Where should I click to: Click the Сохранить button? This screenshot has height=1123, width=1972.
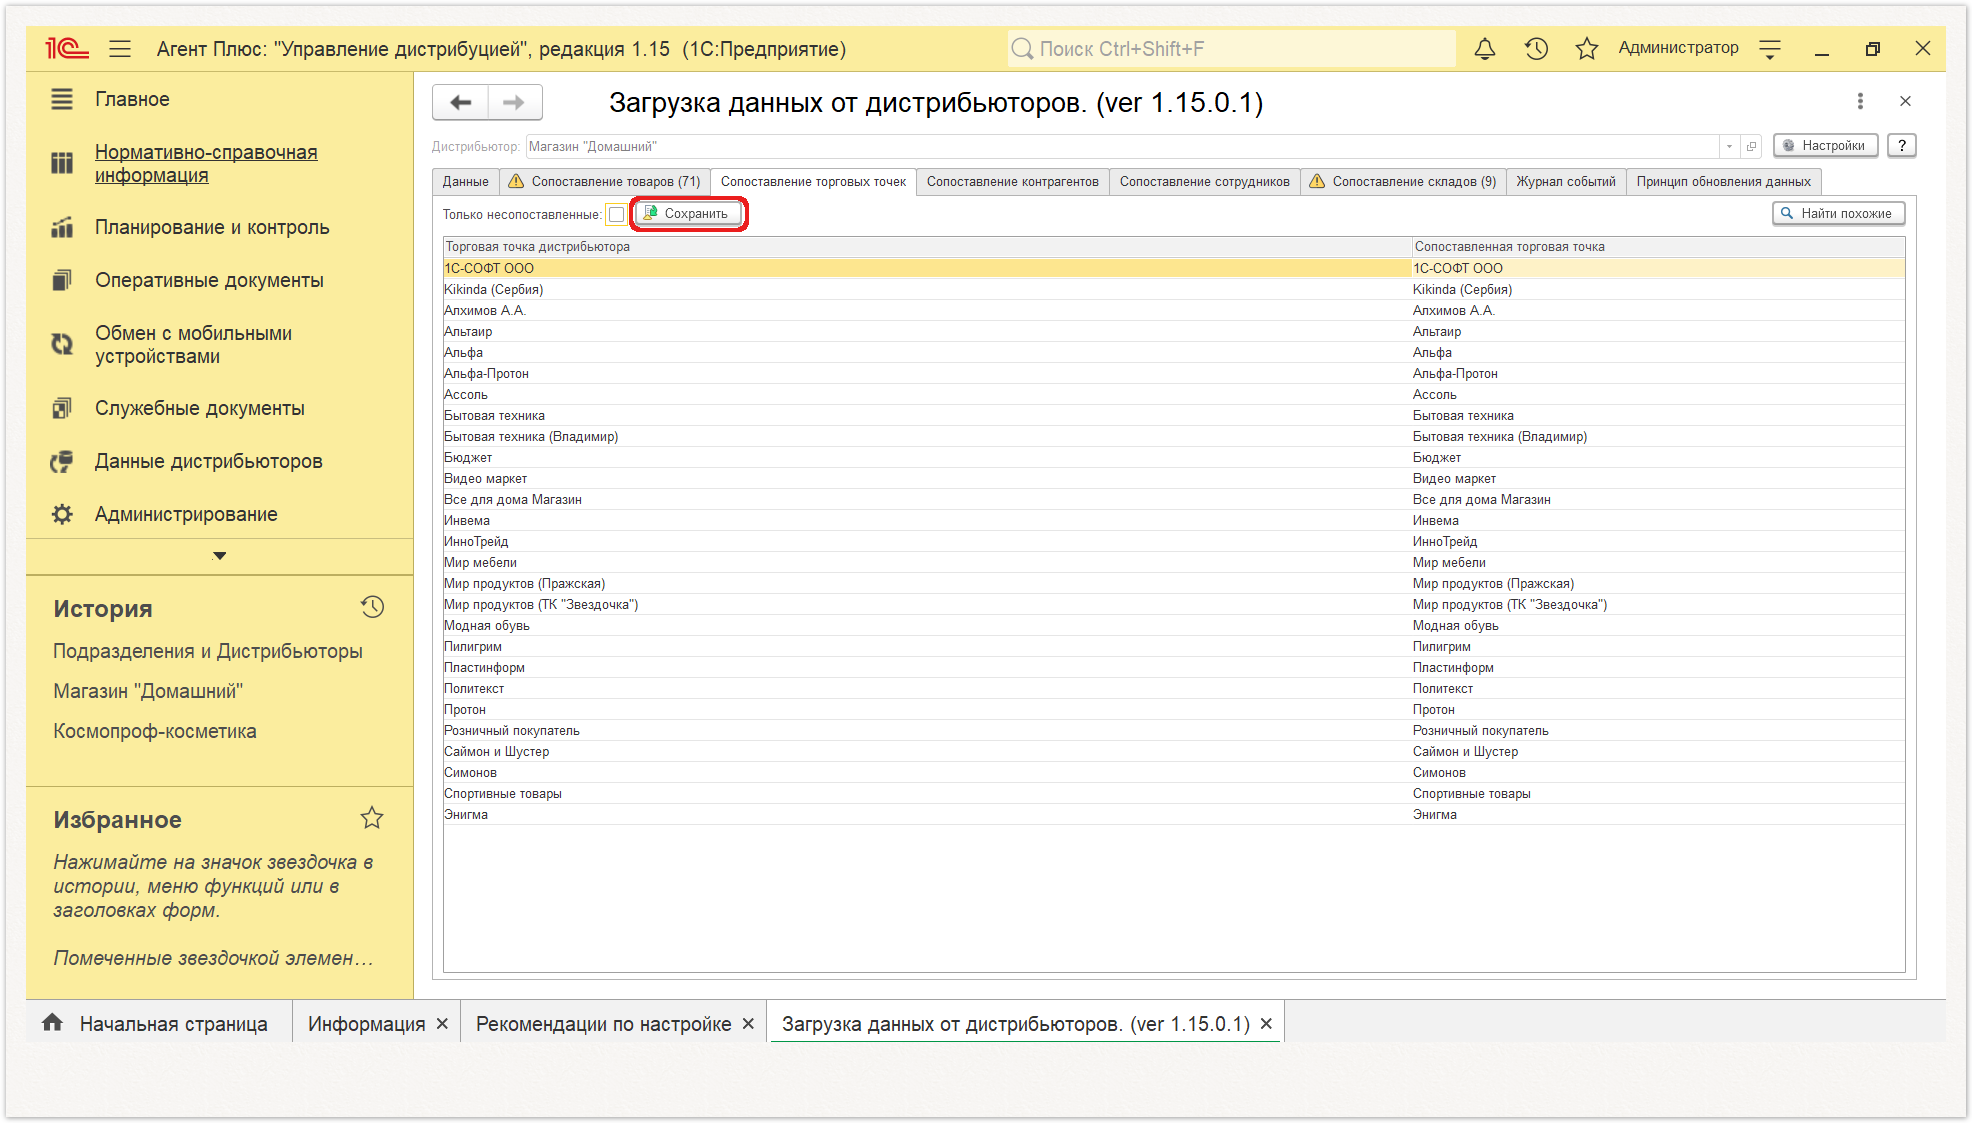(689, 214)
